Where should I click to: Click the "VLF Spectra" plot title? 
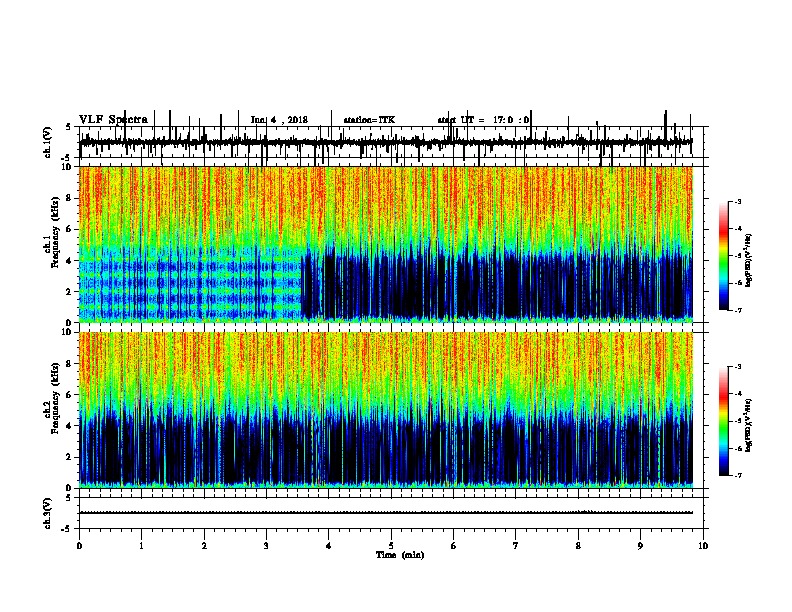click(x=113, y=119)
